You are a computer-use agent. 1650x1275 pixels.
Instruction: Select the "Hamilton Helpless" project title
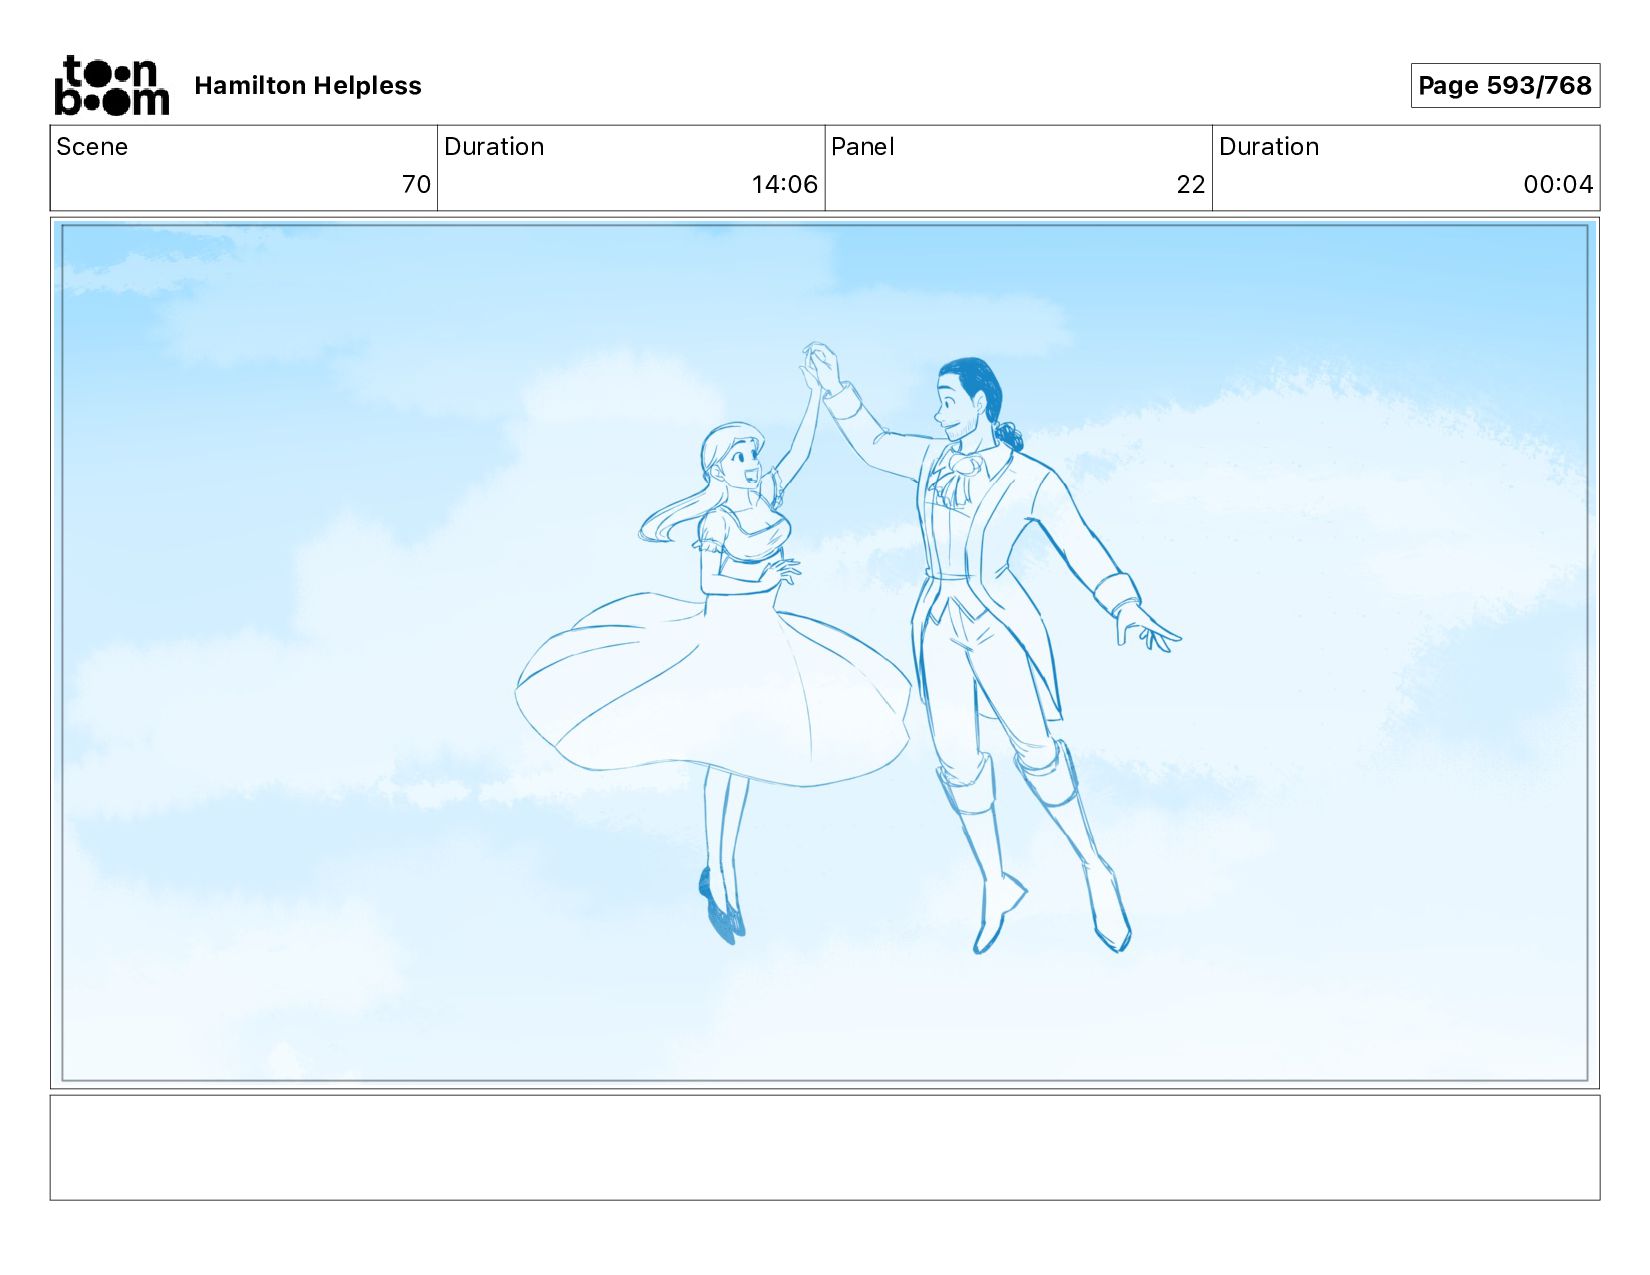[308, 86]
